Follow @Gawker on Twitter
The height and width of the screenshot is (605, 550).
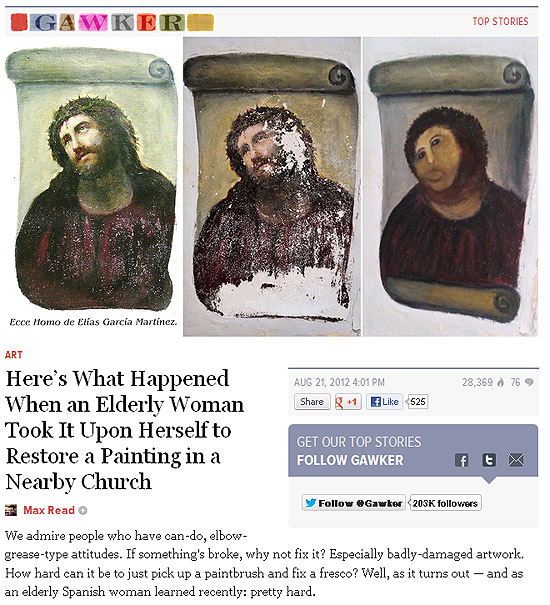pos(354,503)
